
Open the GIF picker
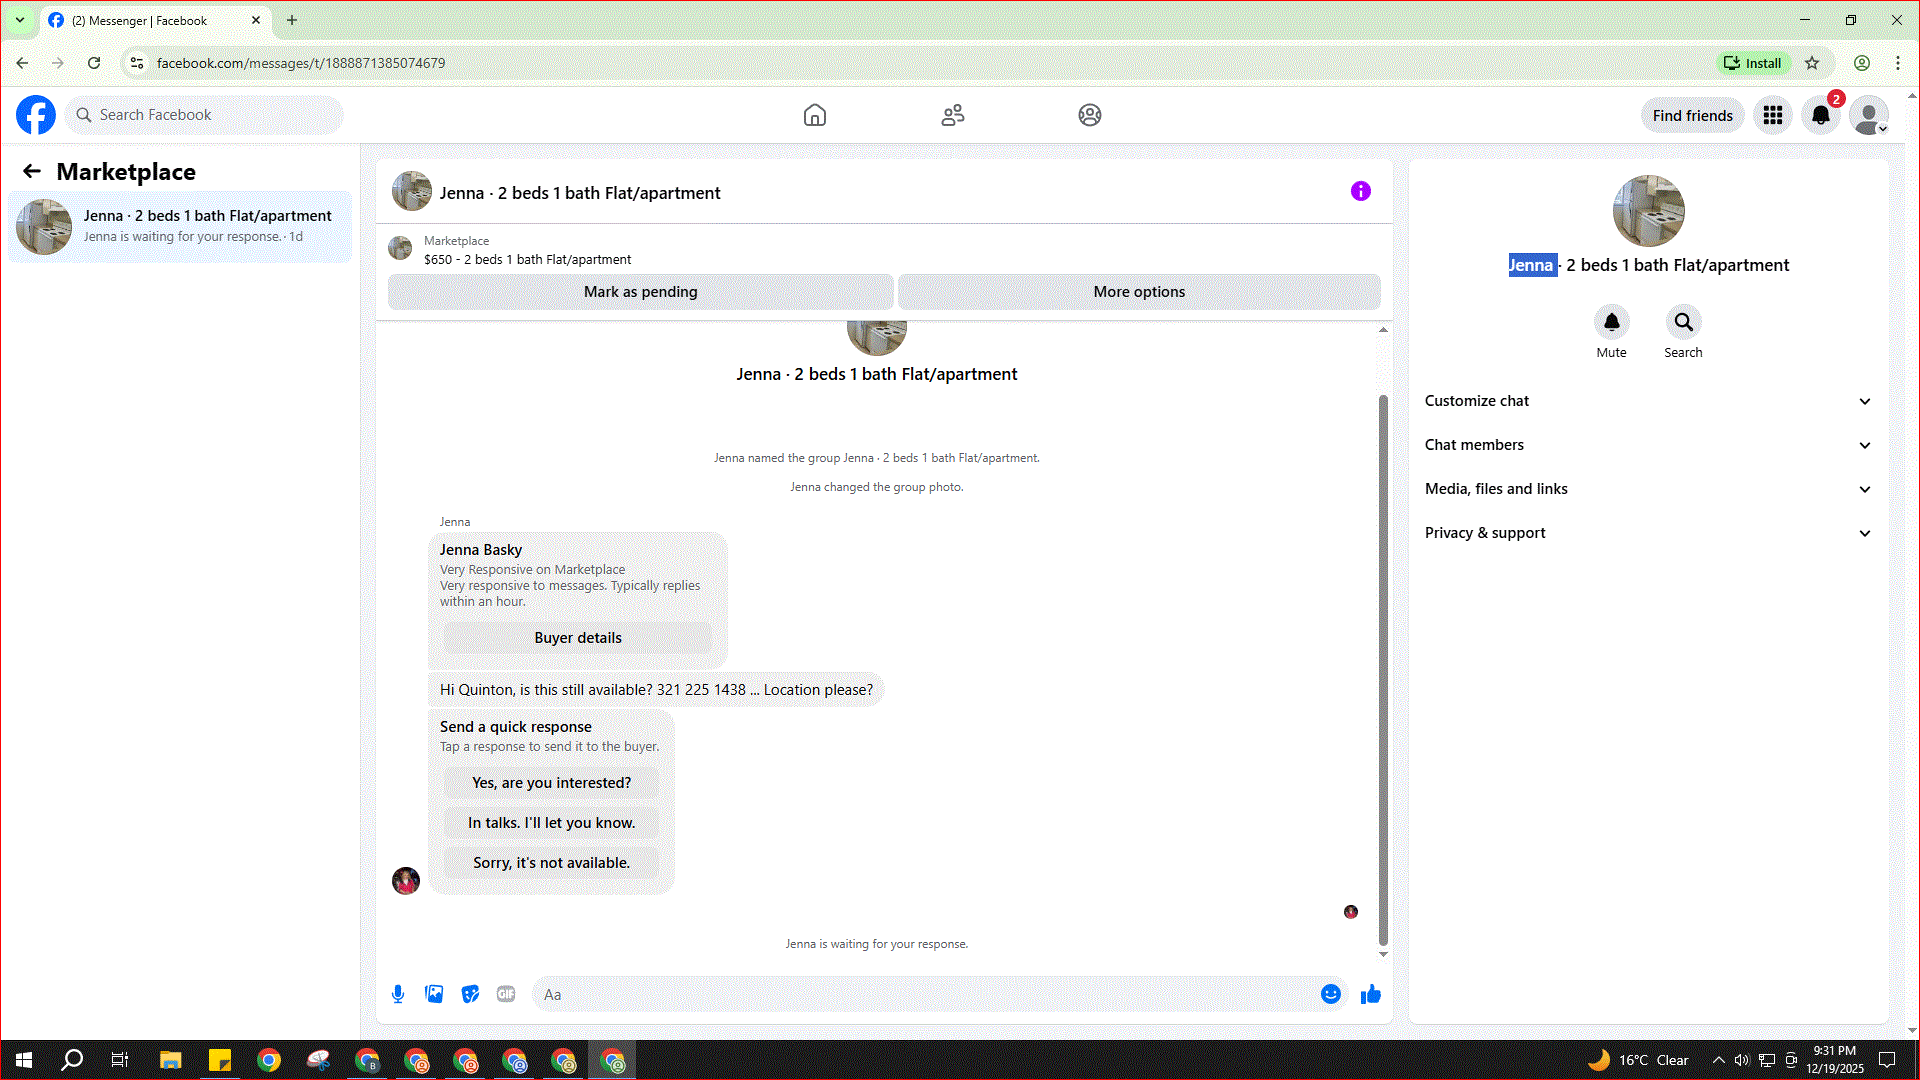[506, 994]
